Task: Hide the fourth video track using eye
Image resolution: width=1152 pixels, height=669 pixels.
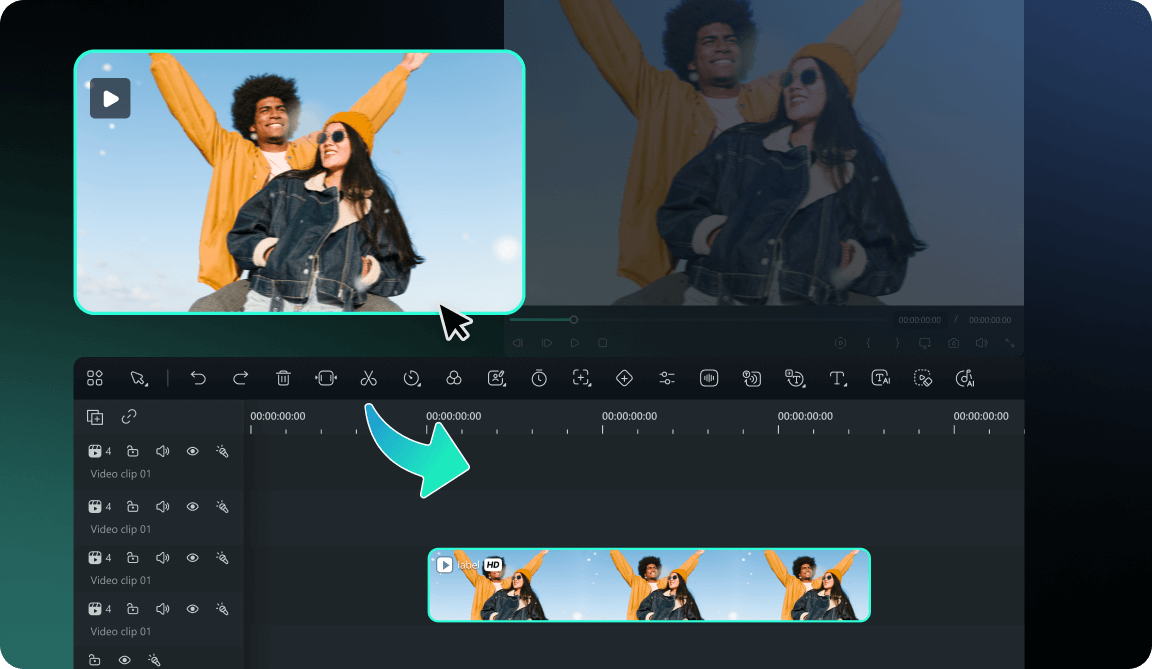Action: 192,609
